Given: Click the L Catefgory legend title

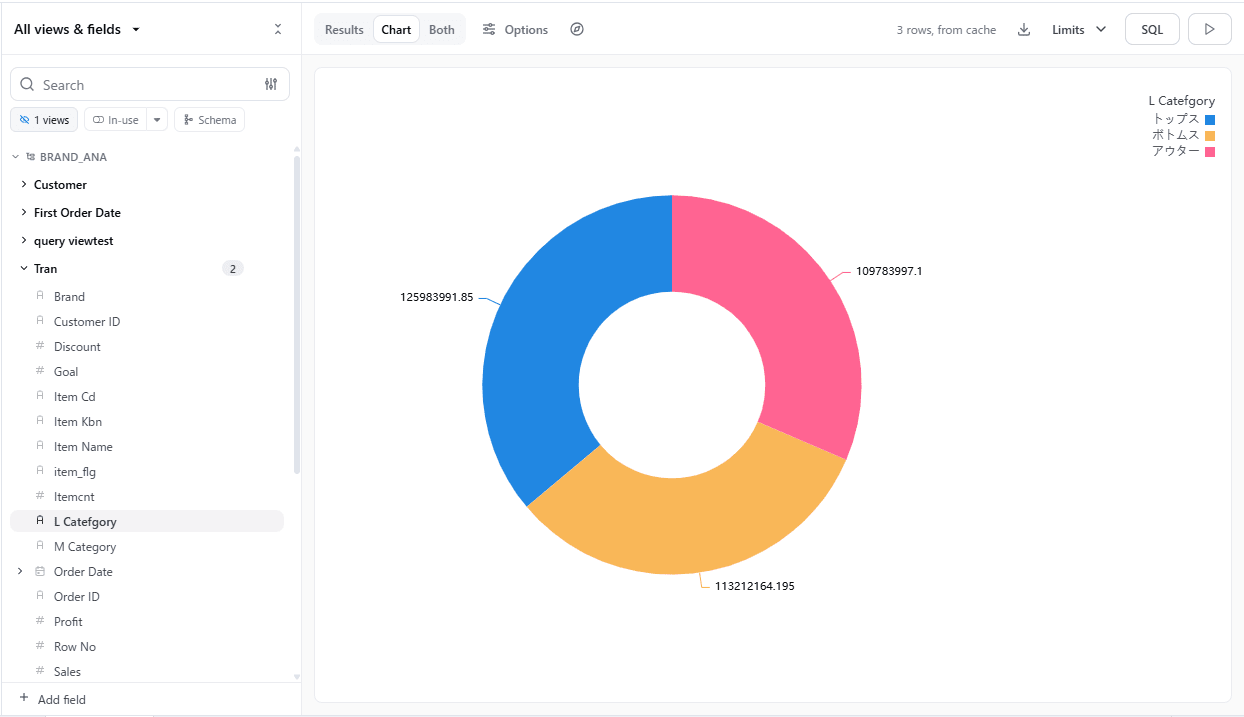Looking at the screenshot, I should pyautogui.click(x=1182, y=101).
